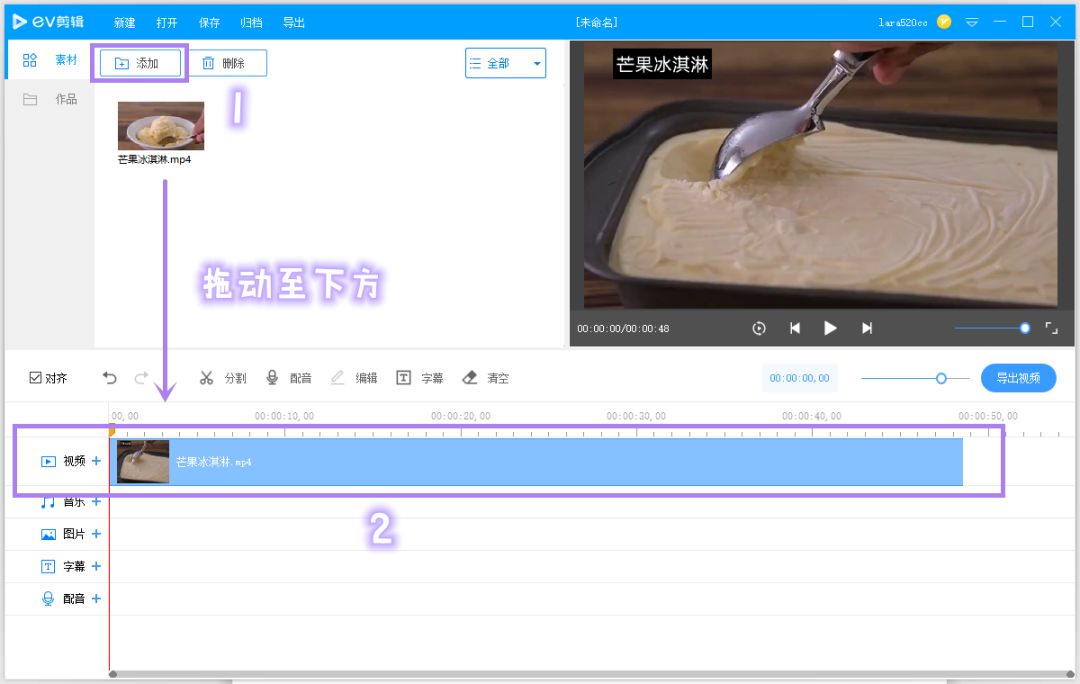Open the 导出 menu in the title bar

click(x=293, y=21)
